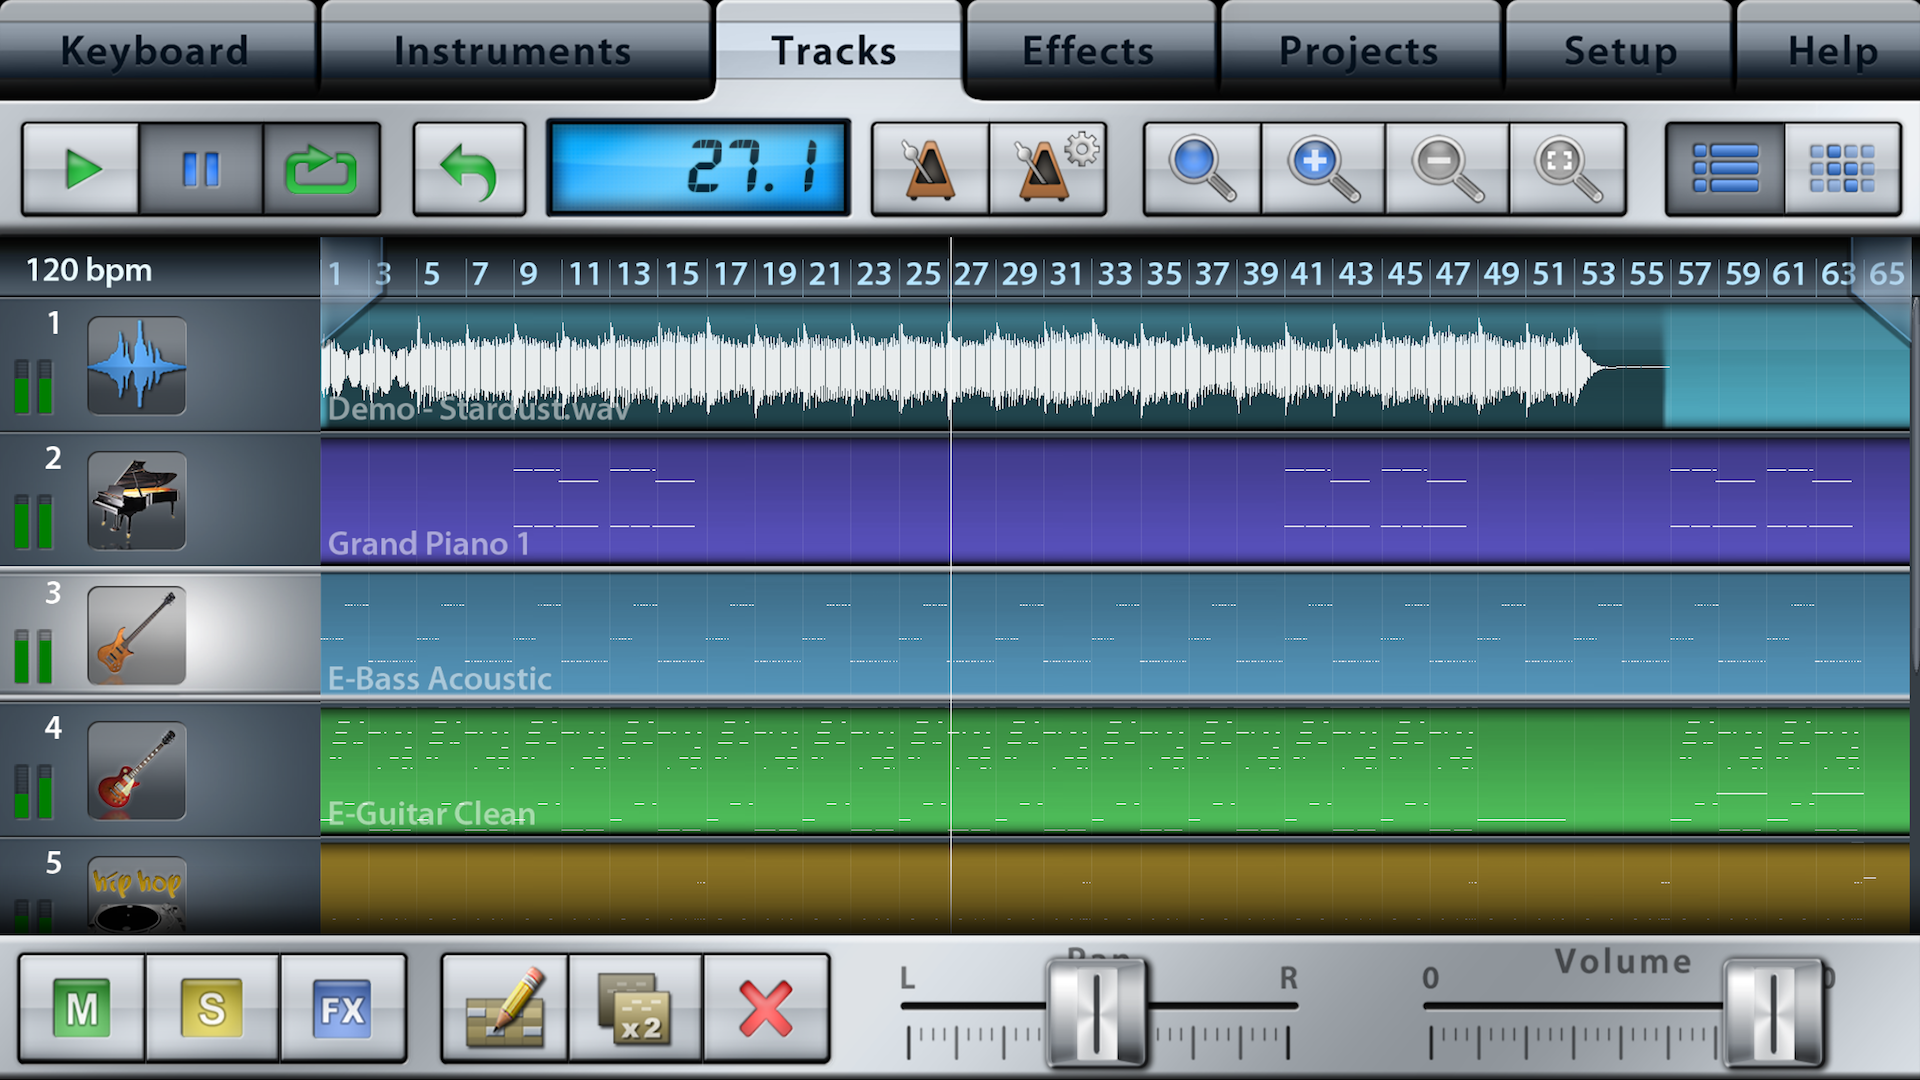Click the Volume slider knob

[1773, 1012]
